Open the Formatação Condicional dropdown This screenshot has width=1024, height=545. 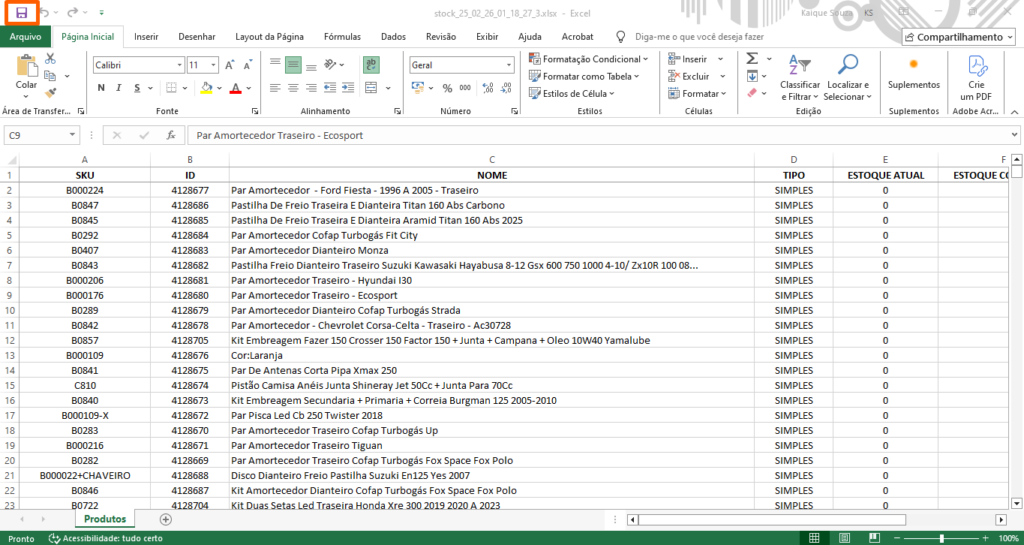pyautogui.click(x=589, y=59)
